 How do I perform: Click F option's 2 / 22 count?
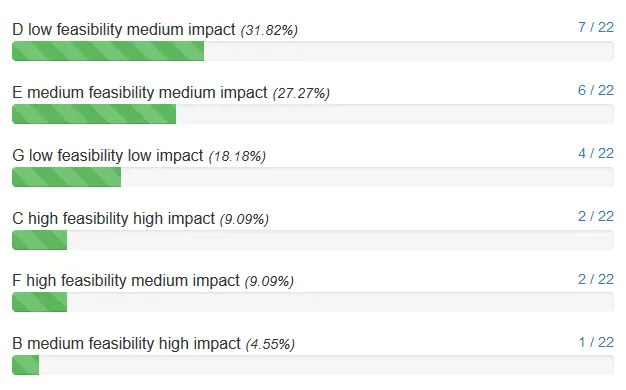(596, 279)
